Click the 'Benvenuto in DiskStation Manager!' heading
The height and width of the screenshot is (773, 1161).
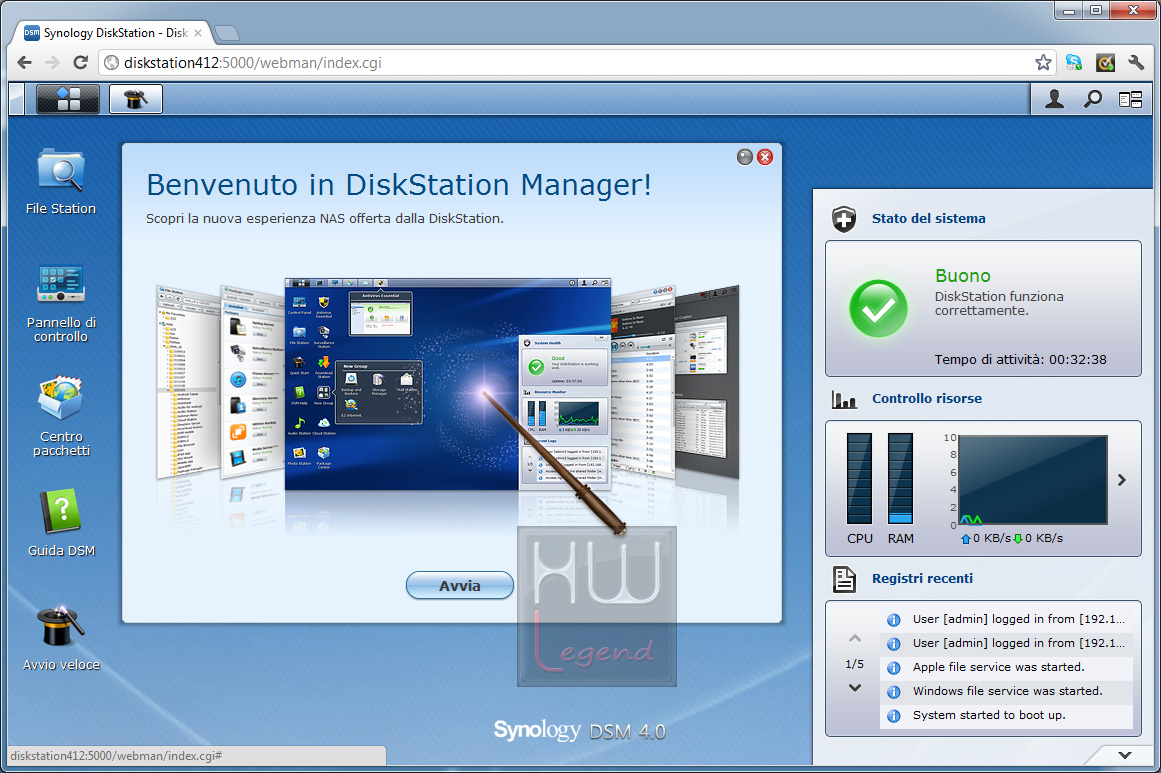[398, 185]
